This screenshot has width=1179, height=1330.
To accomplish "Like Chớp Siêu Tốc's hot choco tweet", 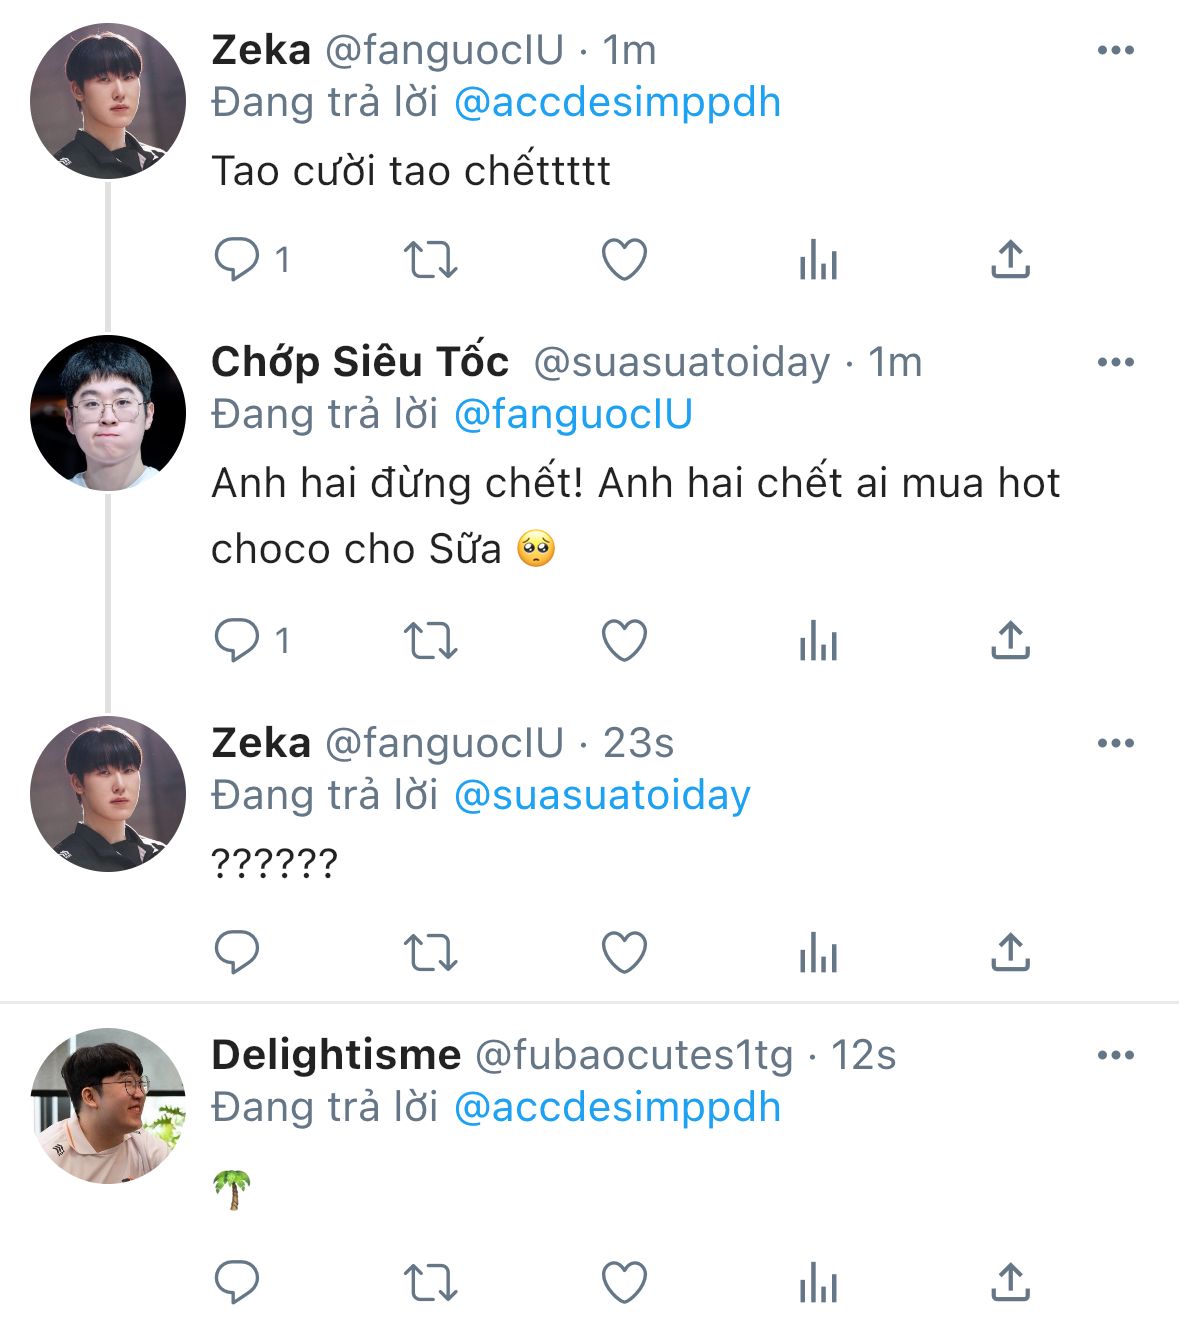I will pyautogui.click(x=624, y=641).
